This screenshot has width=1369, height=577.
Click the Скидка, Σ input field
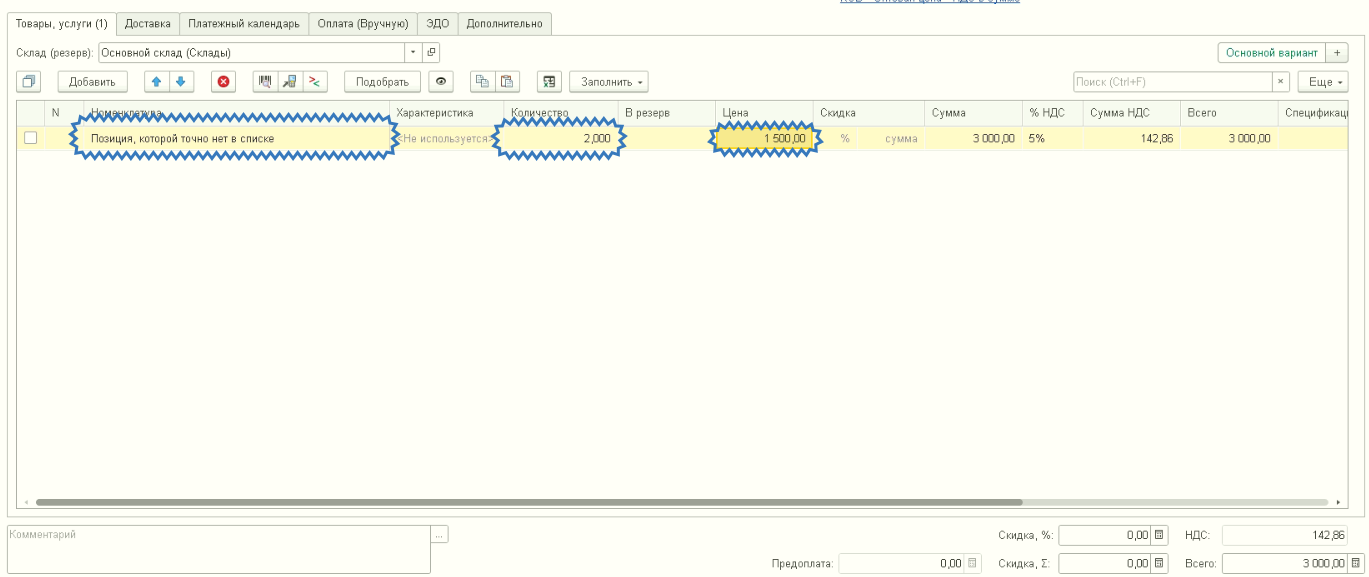1105,563
